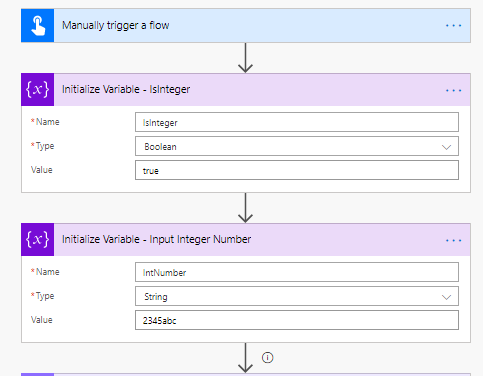
Task: Edit the Value field containing 2345abc
Action: tap(297, 320)
